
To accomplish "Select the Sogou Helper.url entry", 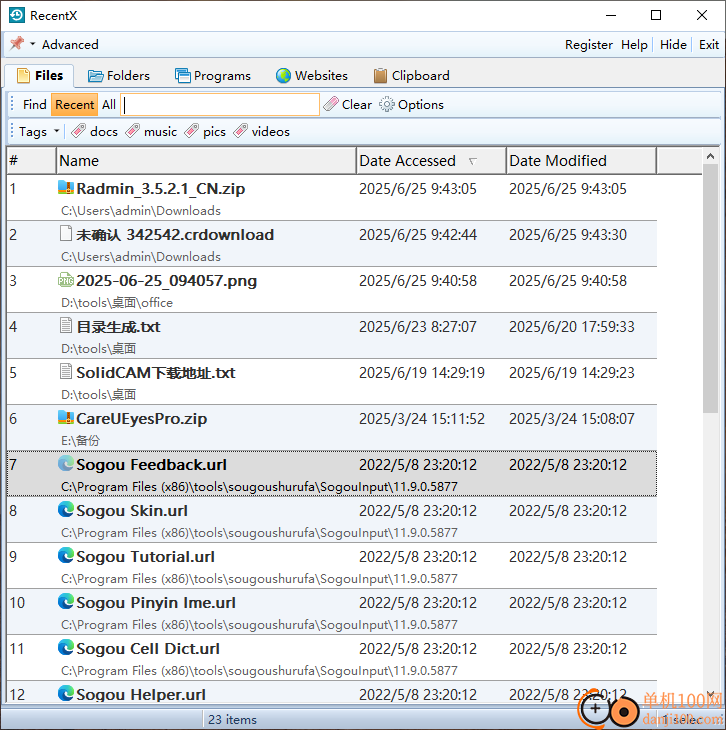I will click(332, 692).
